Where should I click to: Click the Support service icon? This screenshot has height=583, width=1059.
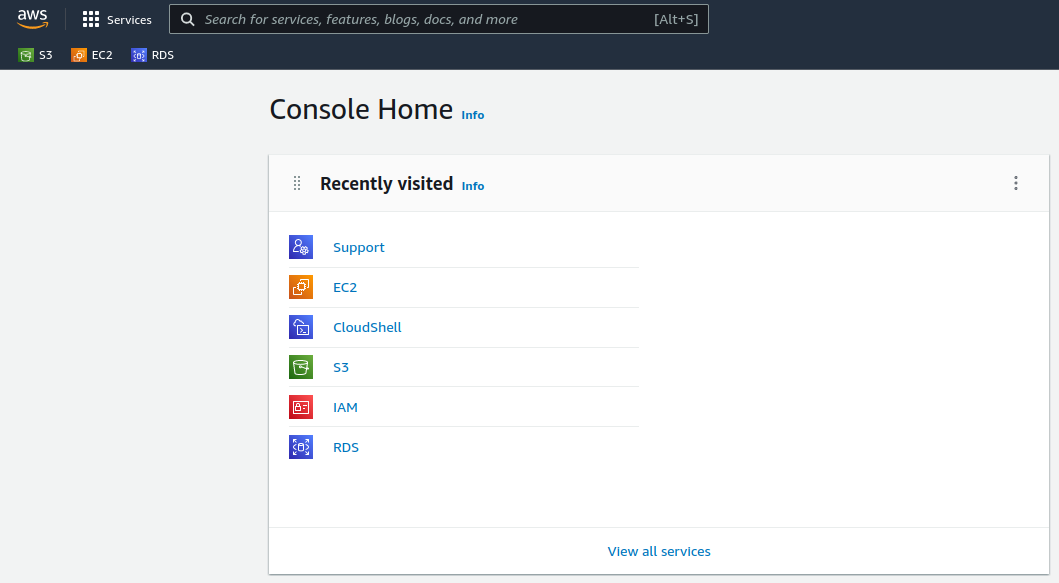click(x=301, y=247)
